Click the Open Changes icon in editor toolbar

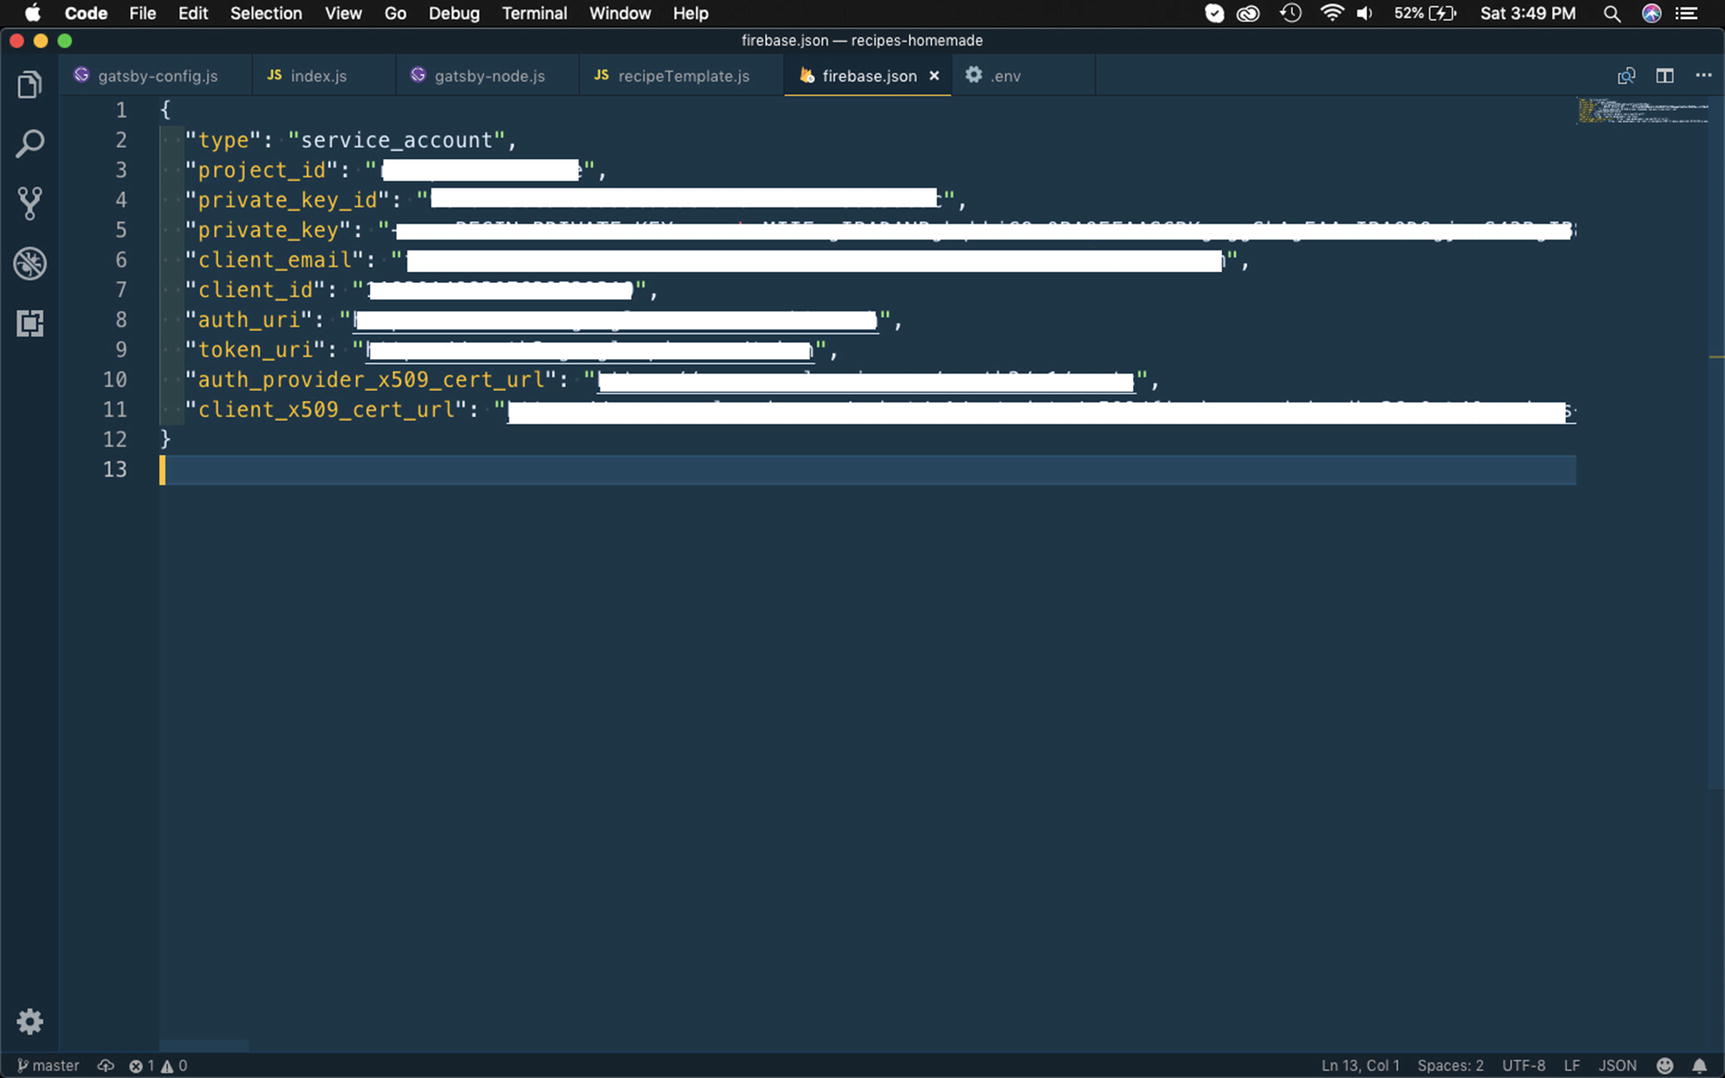tap(1627, 76)
